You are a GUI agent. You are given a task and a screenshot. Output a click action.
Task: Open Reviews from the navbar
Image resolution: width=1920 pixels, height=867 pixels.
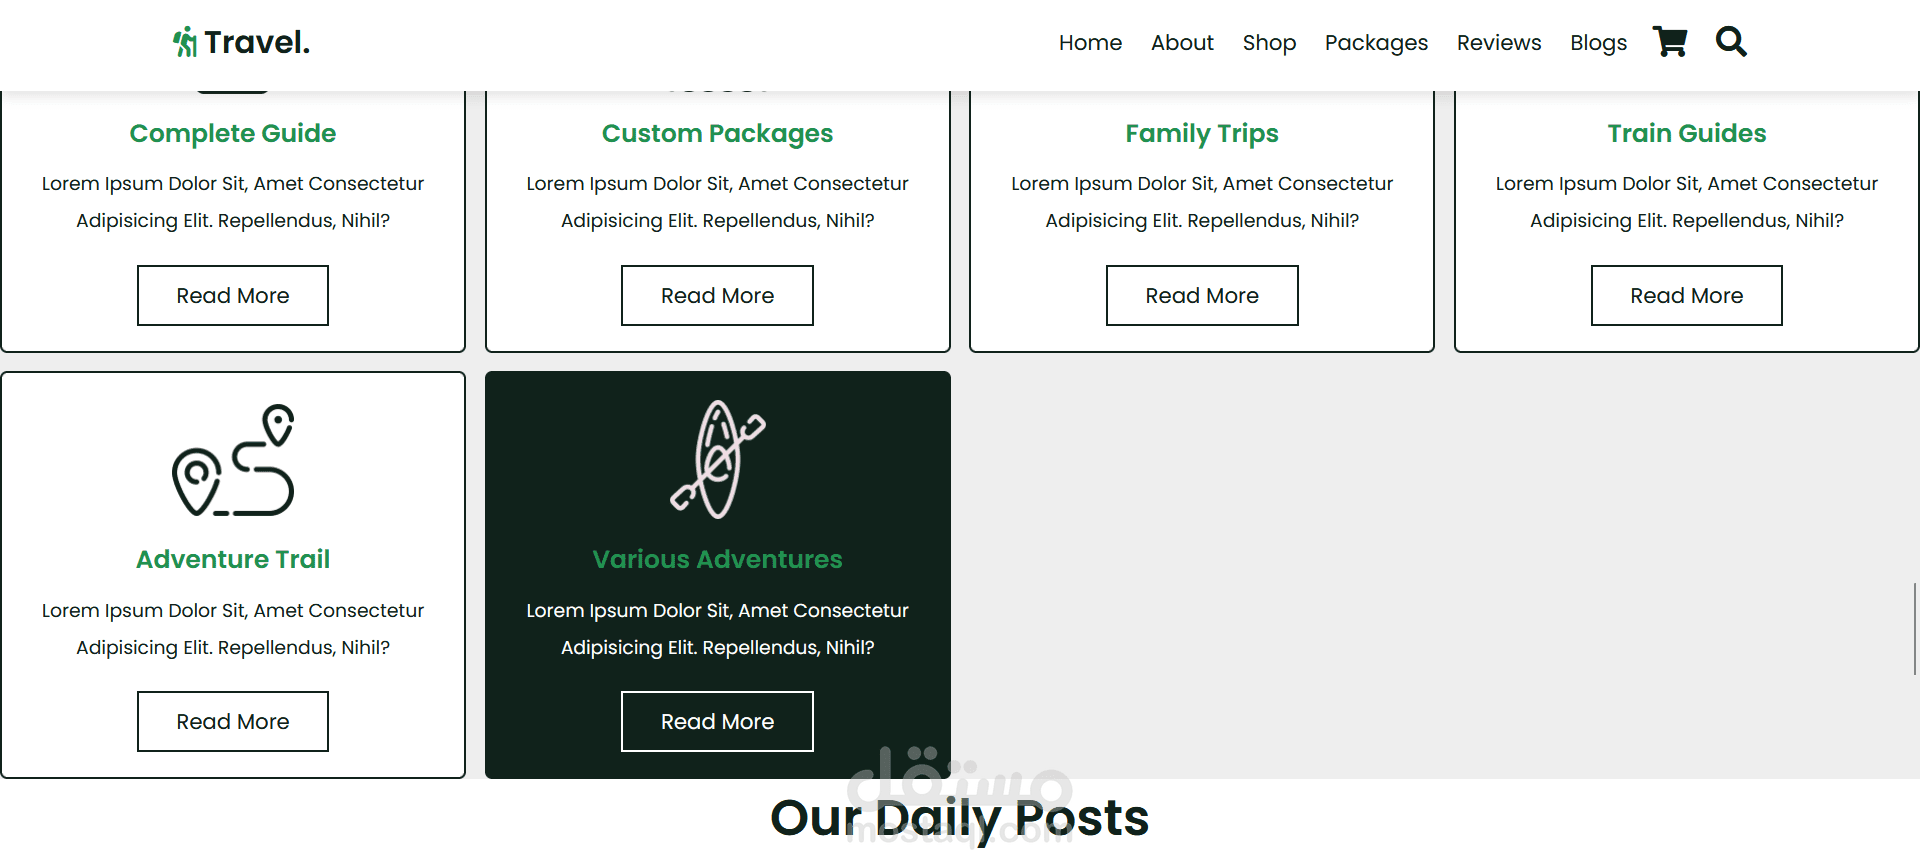1499,43
